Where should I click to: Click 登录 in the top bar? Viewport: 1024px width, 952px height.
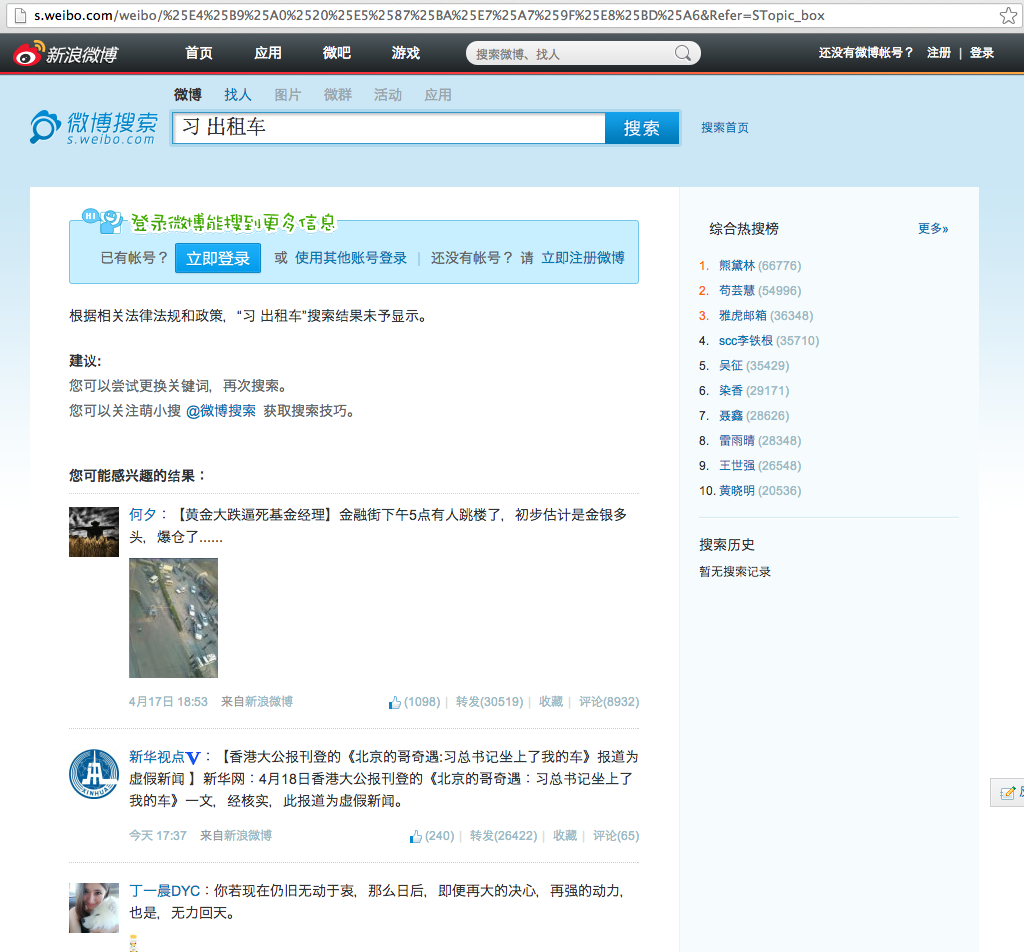pos(982,53)
